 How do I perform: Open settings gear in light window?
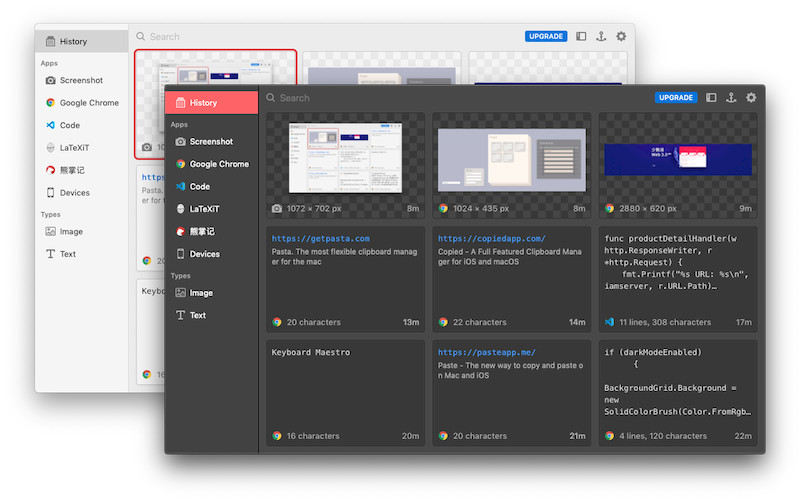click(x=621, y=36)
